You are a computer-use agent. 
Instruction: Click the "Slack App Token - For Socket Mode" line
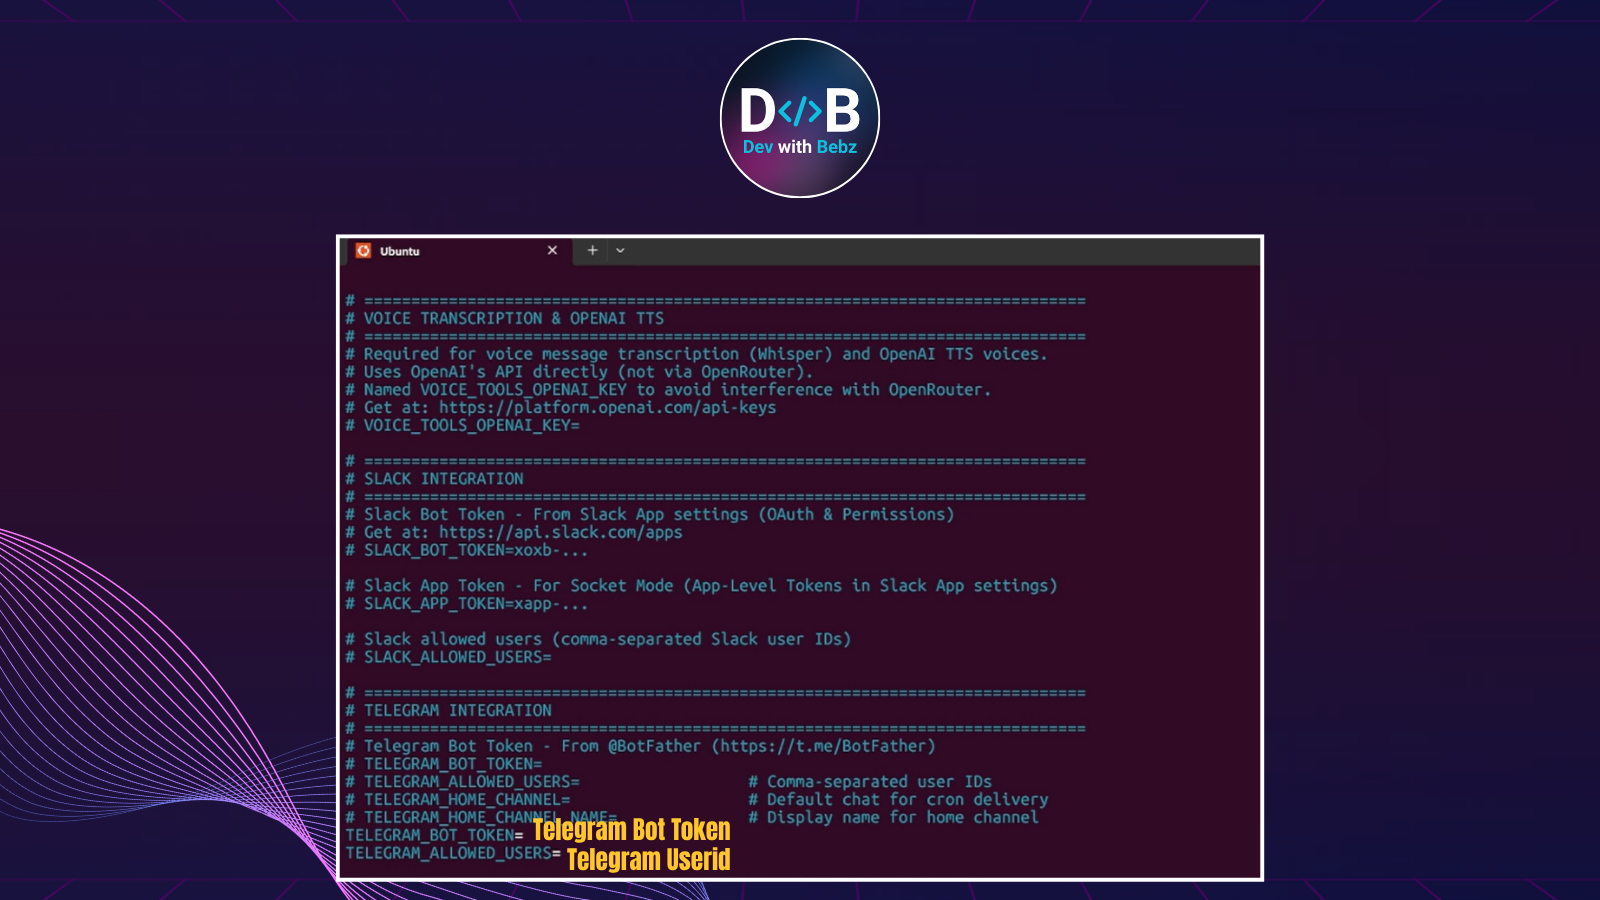[701, 586]
